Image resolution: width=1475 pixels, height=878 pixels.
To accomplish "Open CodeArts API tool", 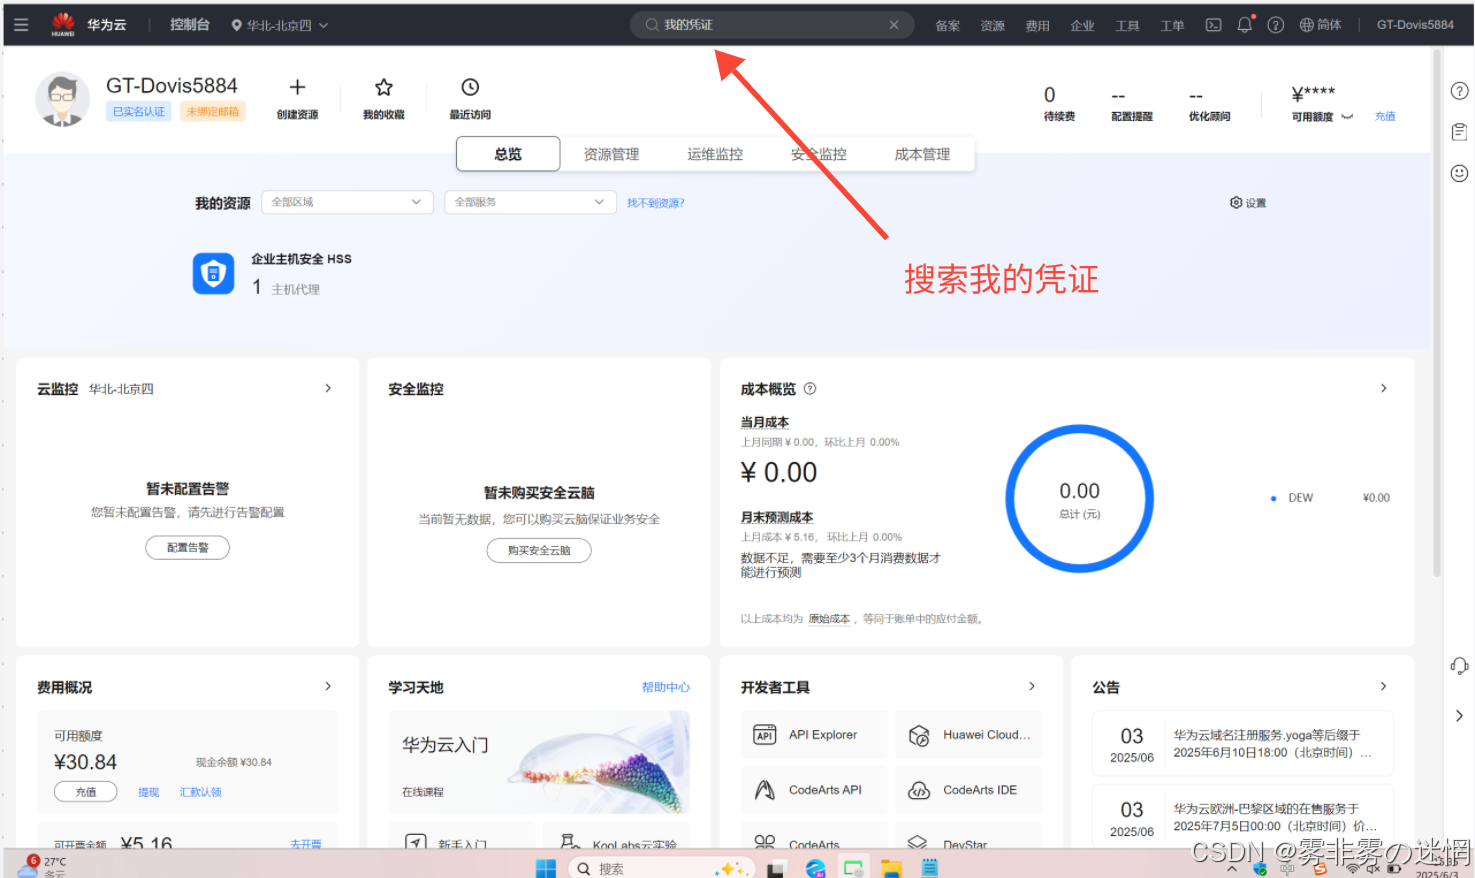I will click(x=814, y=790).
